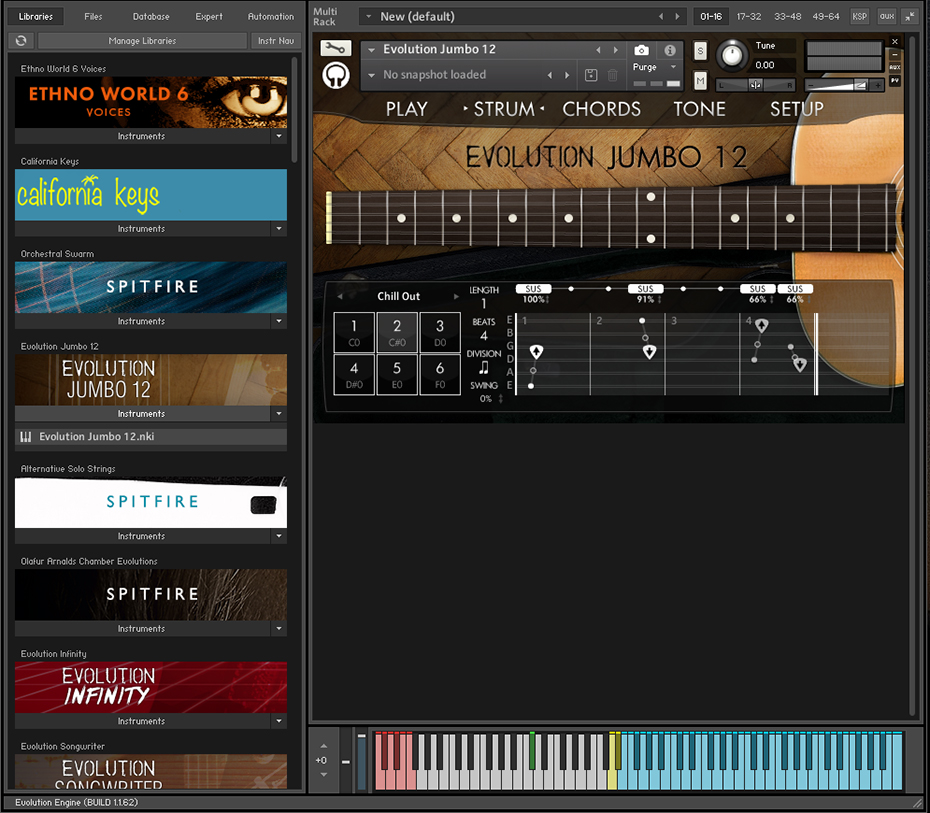The image size is (930, 813).
Task: Change the Division note value icon
Action: (x=484, y=368)
